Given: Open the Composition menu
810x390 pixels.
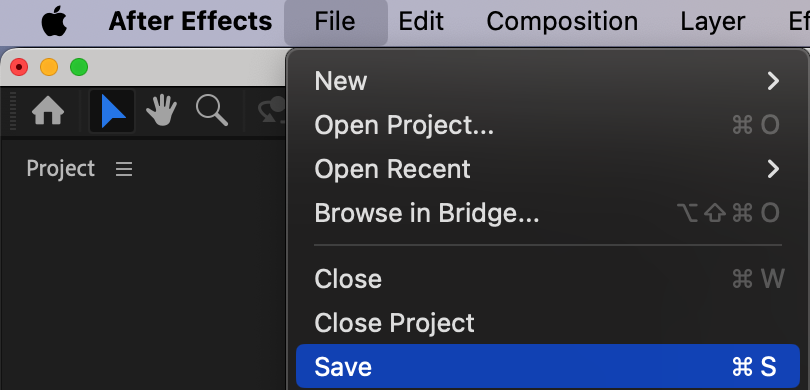Looking at the screenshot, I should (562, 22).
